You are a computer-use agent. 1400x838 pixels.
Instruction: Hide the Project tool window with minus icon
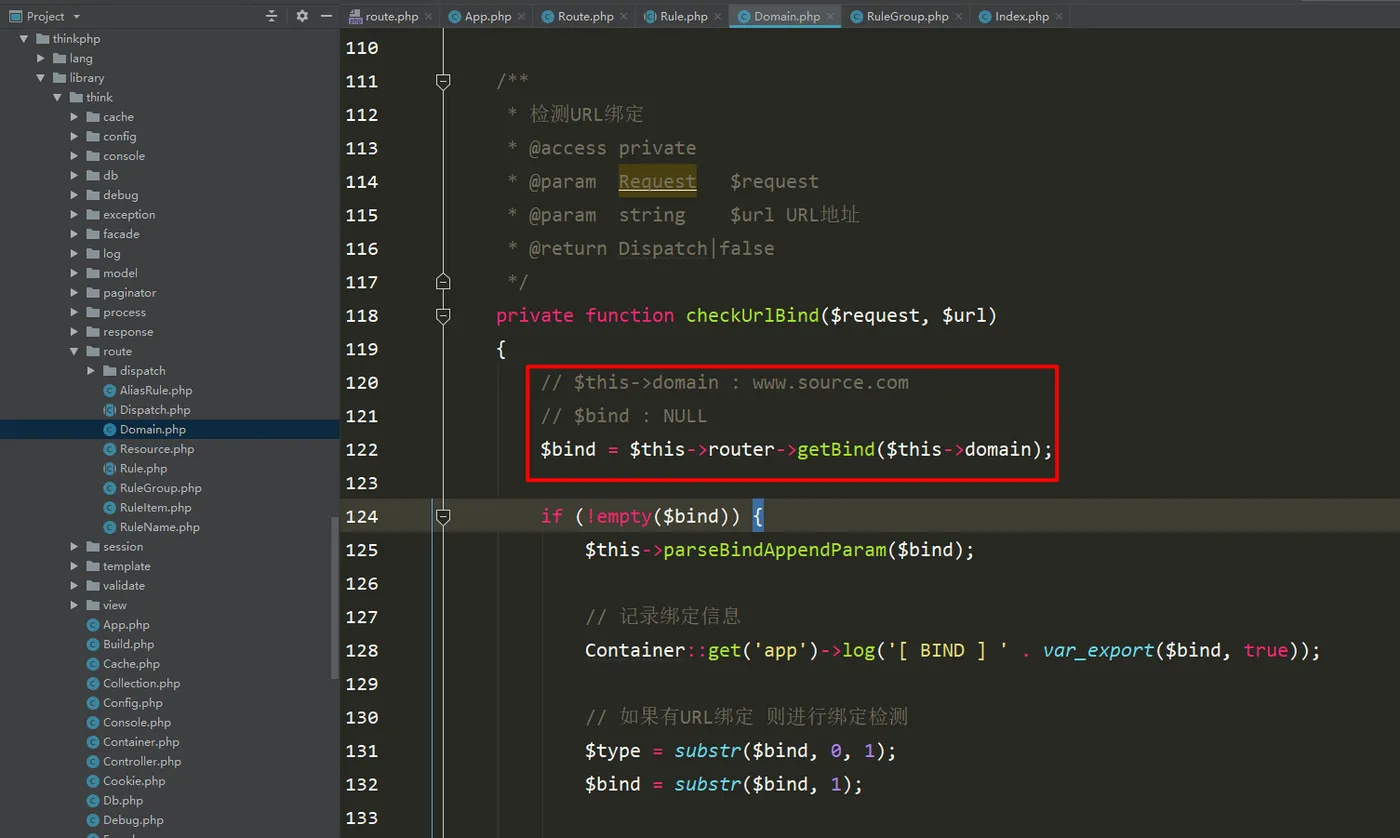pos(327,16)
